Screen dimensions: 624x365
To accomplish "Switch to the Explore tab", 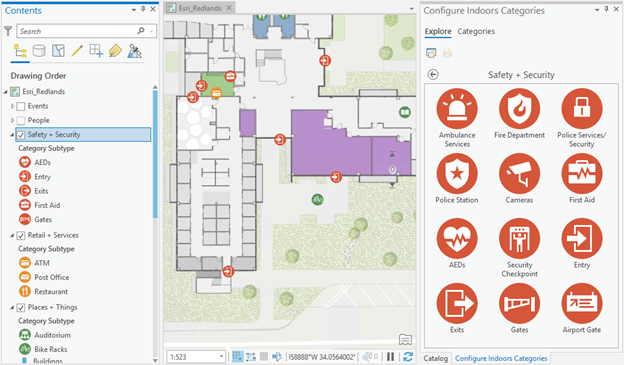I will [438, 31].
